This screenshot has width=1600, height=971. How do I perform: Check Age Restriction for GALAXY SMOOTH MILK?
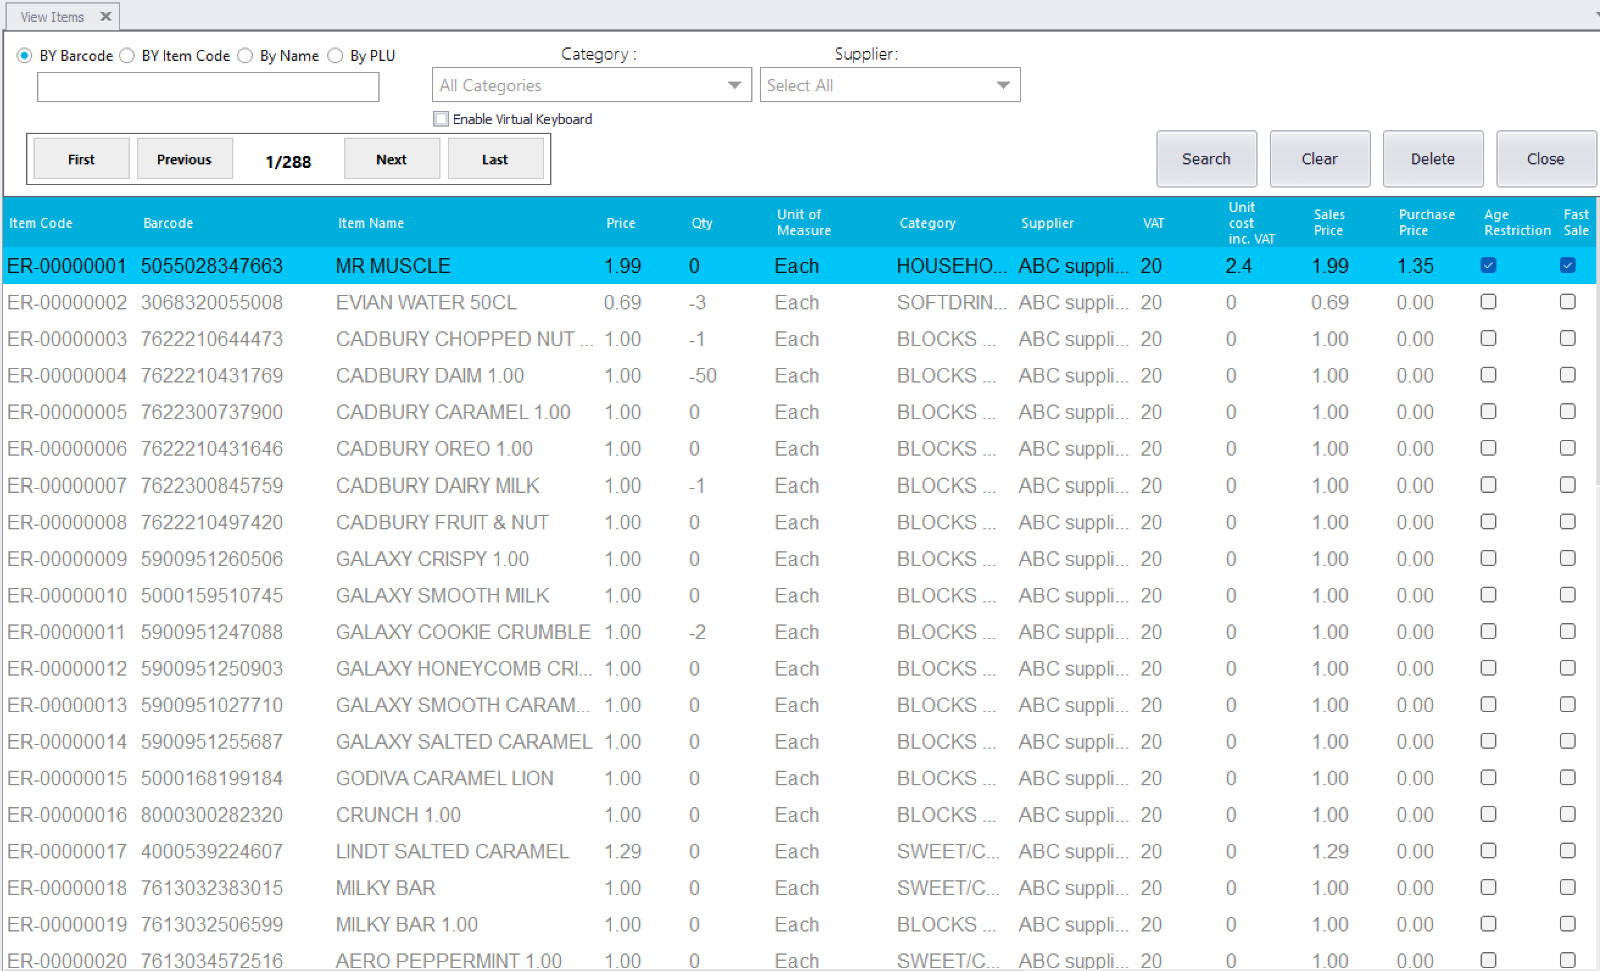click(x=1488, y=594)
